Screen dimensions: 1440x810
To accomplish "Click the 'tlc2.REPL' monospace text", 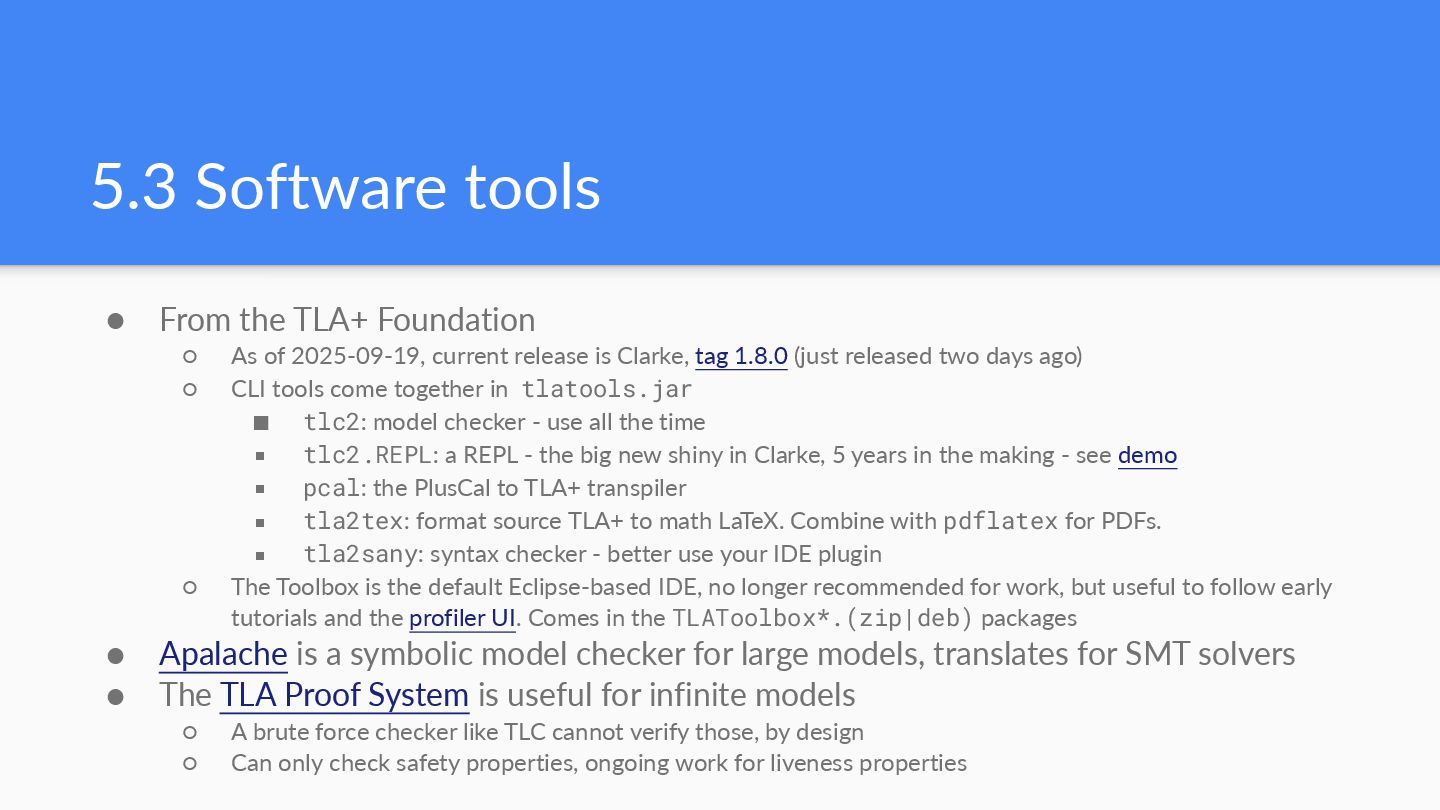I will pos(367,455).
